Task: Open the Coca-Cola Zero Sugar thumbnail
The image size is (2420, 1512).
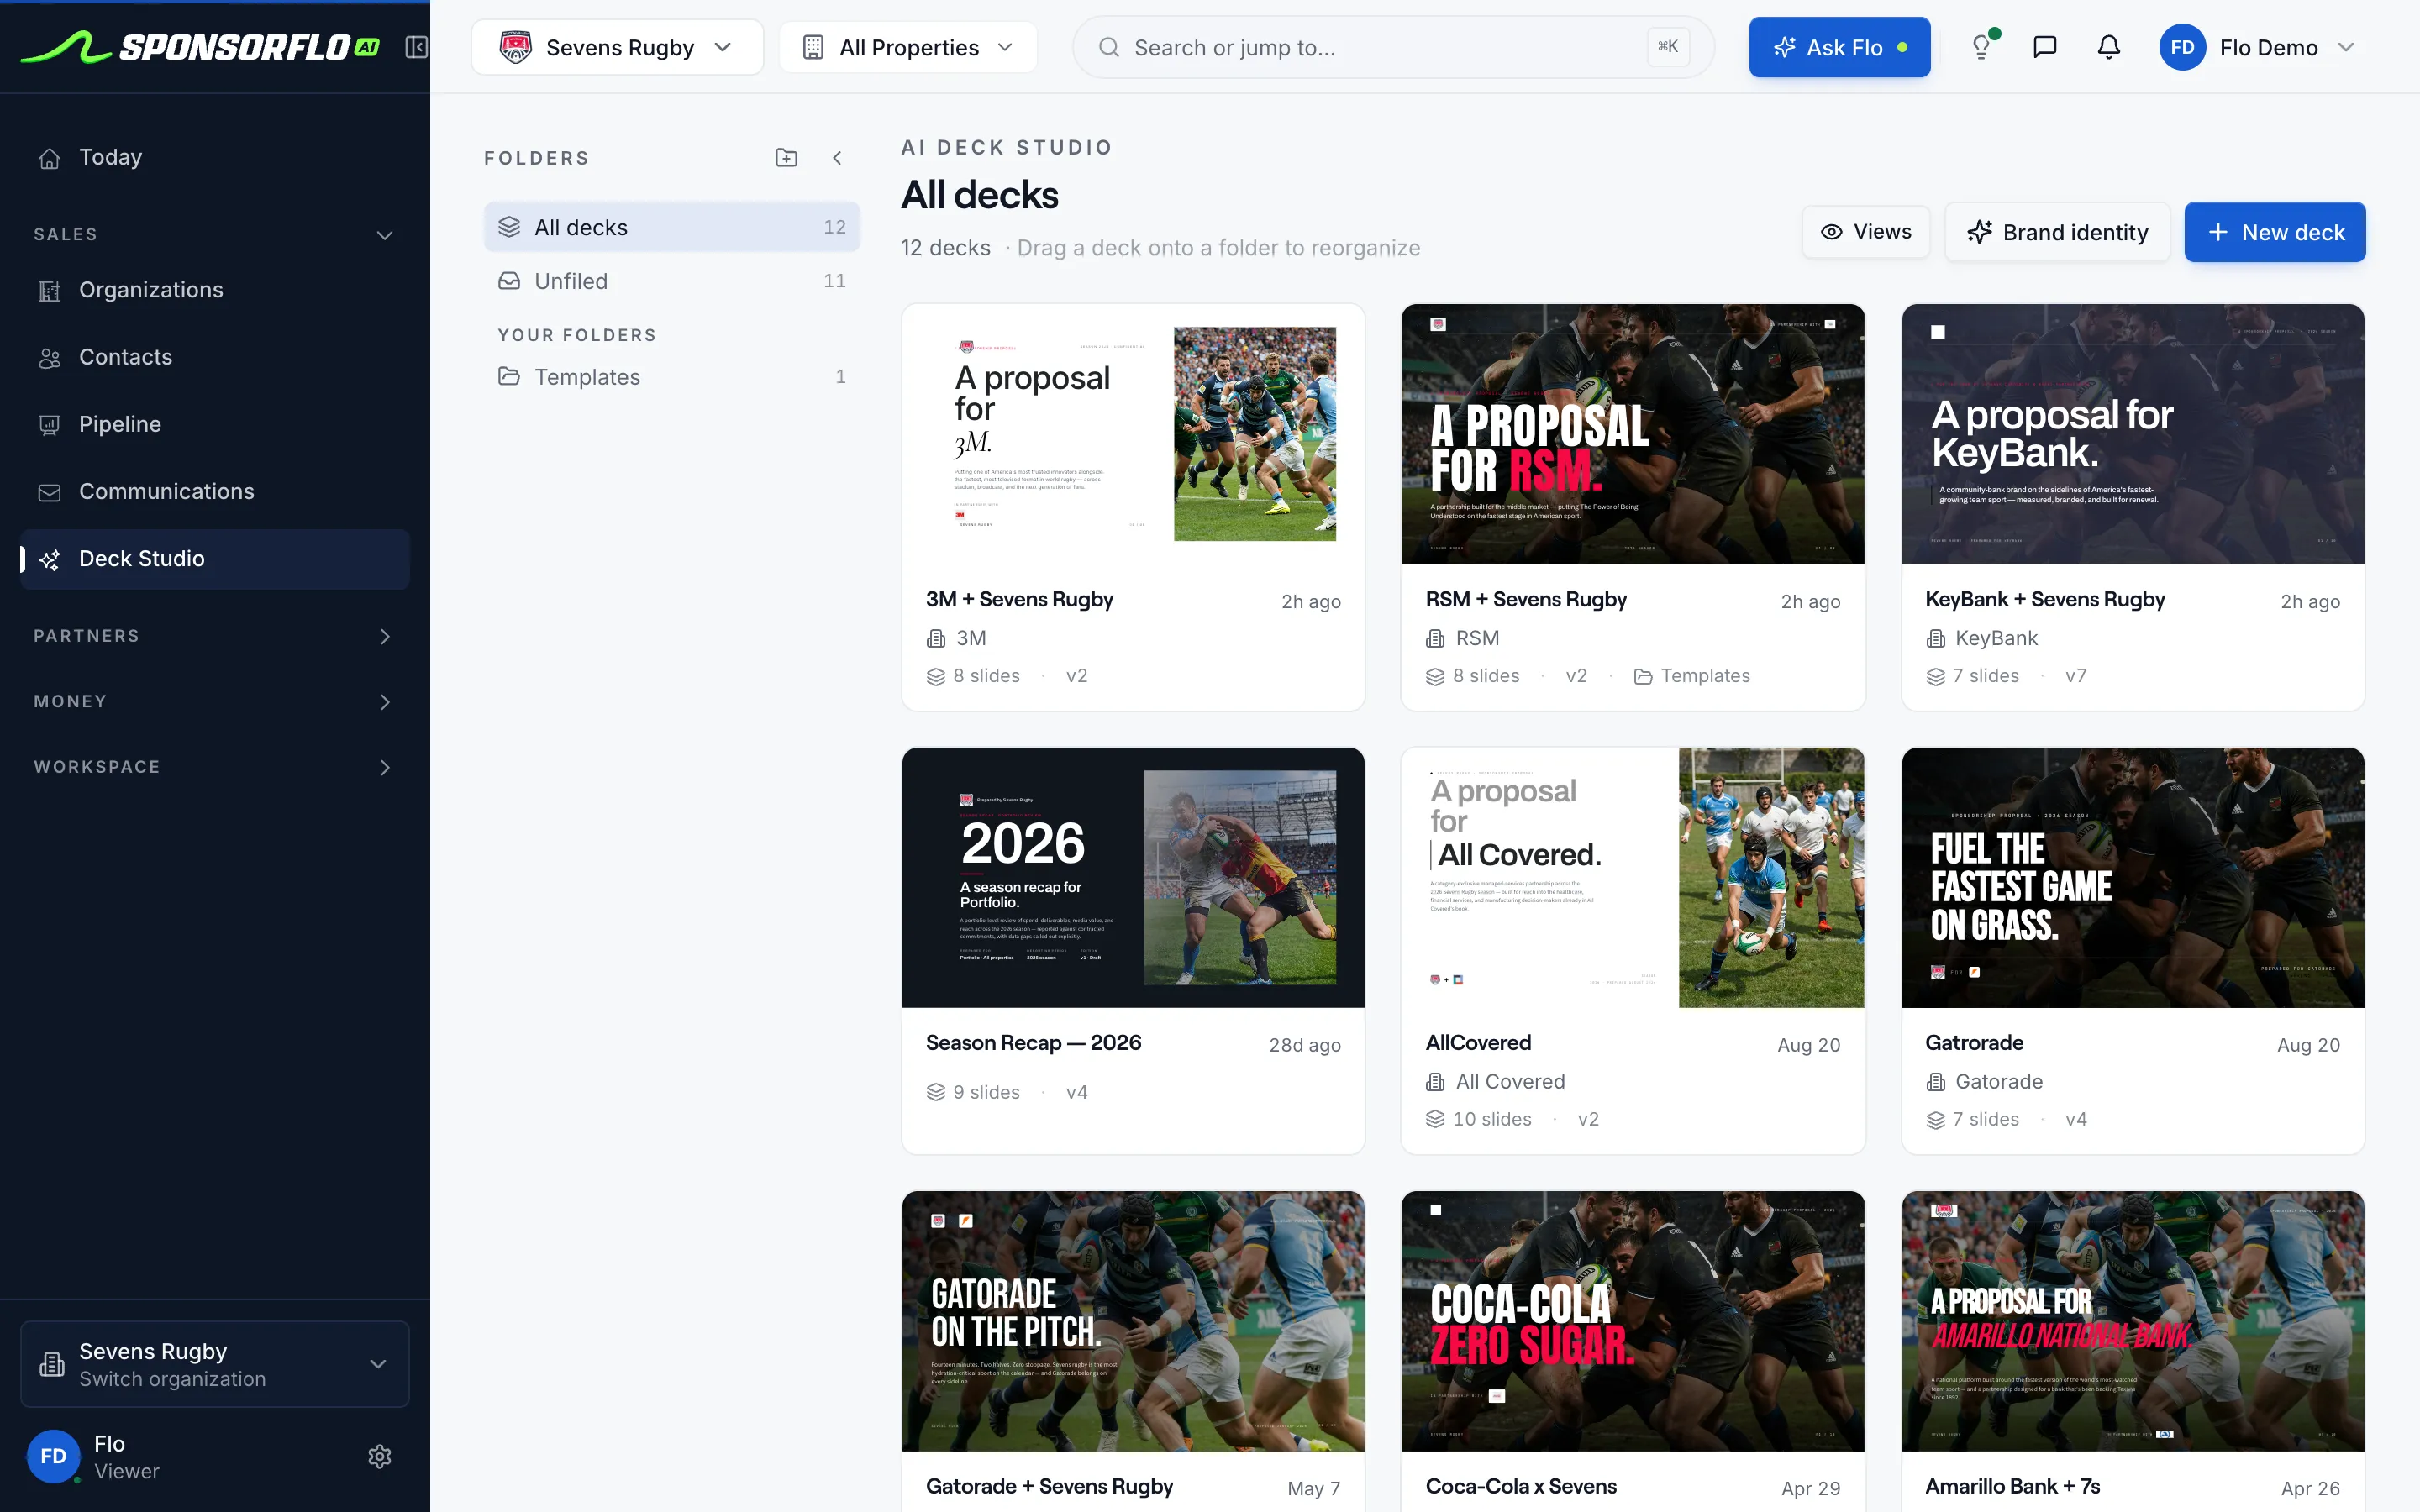Action: tap(1632, 1320)
